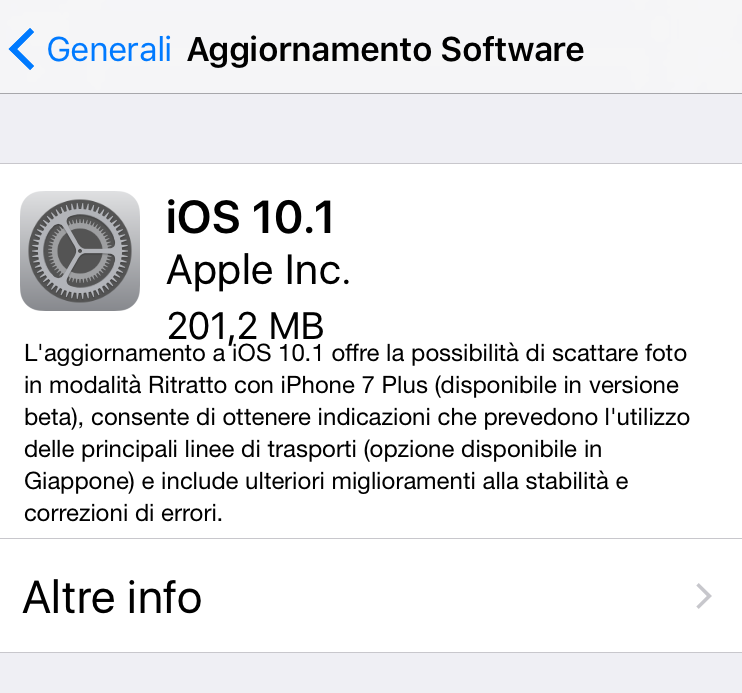Tap the iPhone 7 Plus mention in the description

pyautogui.click(x=354, y=385)
